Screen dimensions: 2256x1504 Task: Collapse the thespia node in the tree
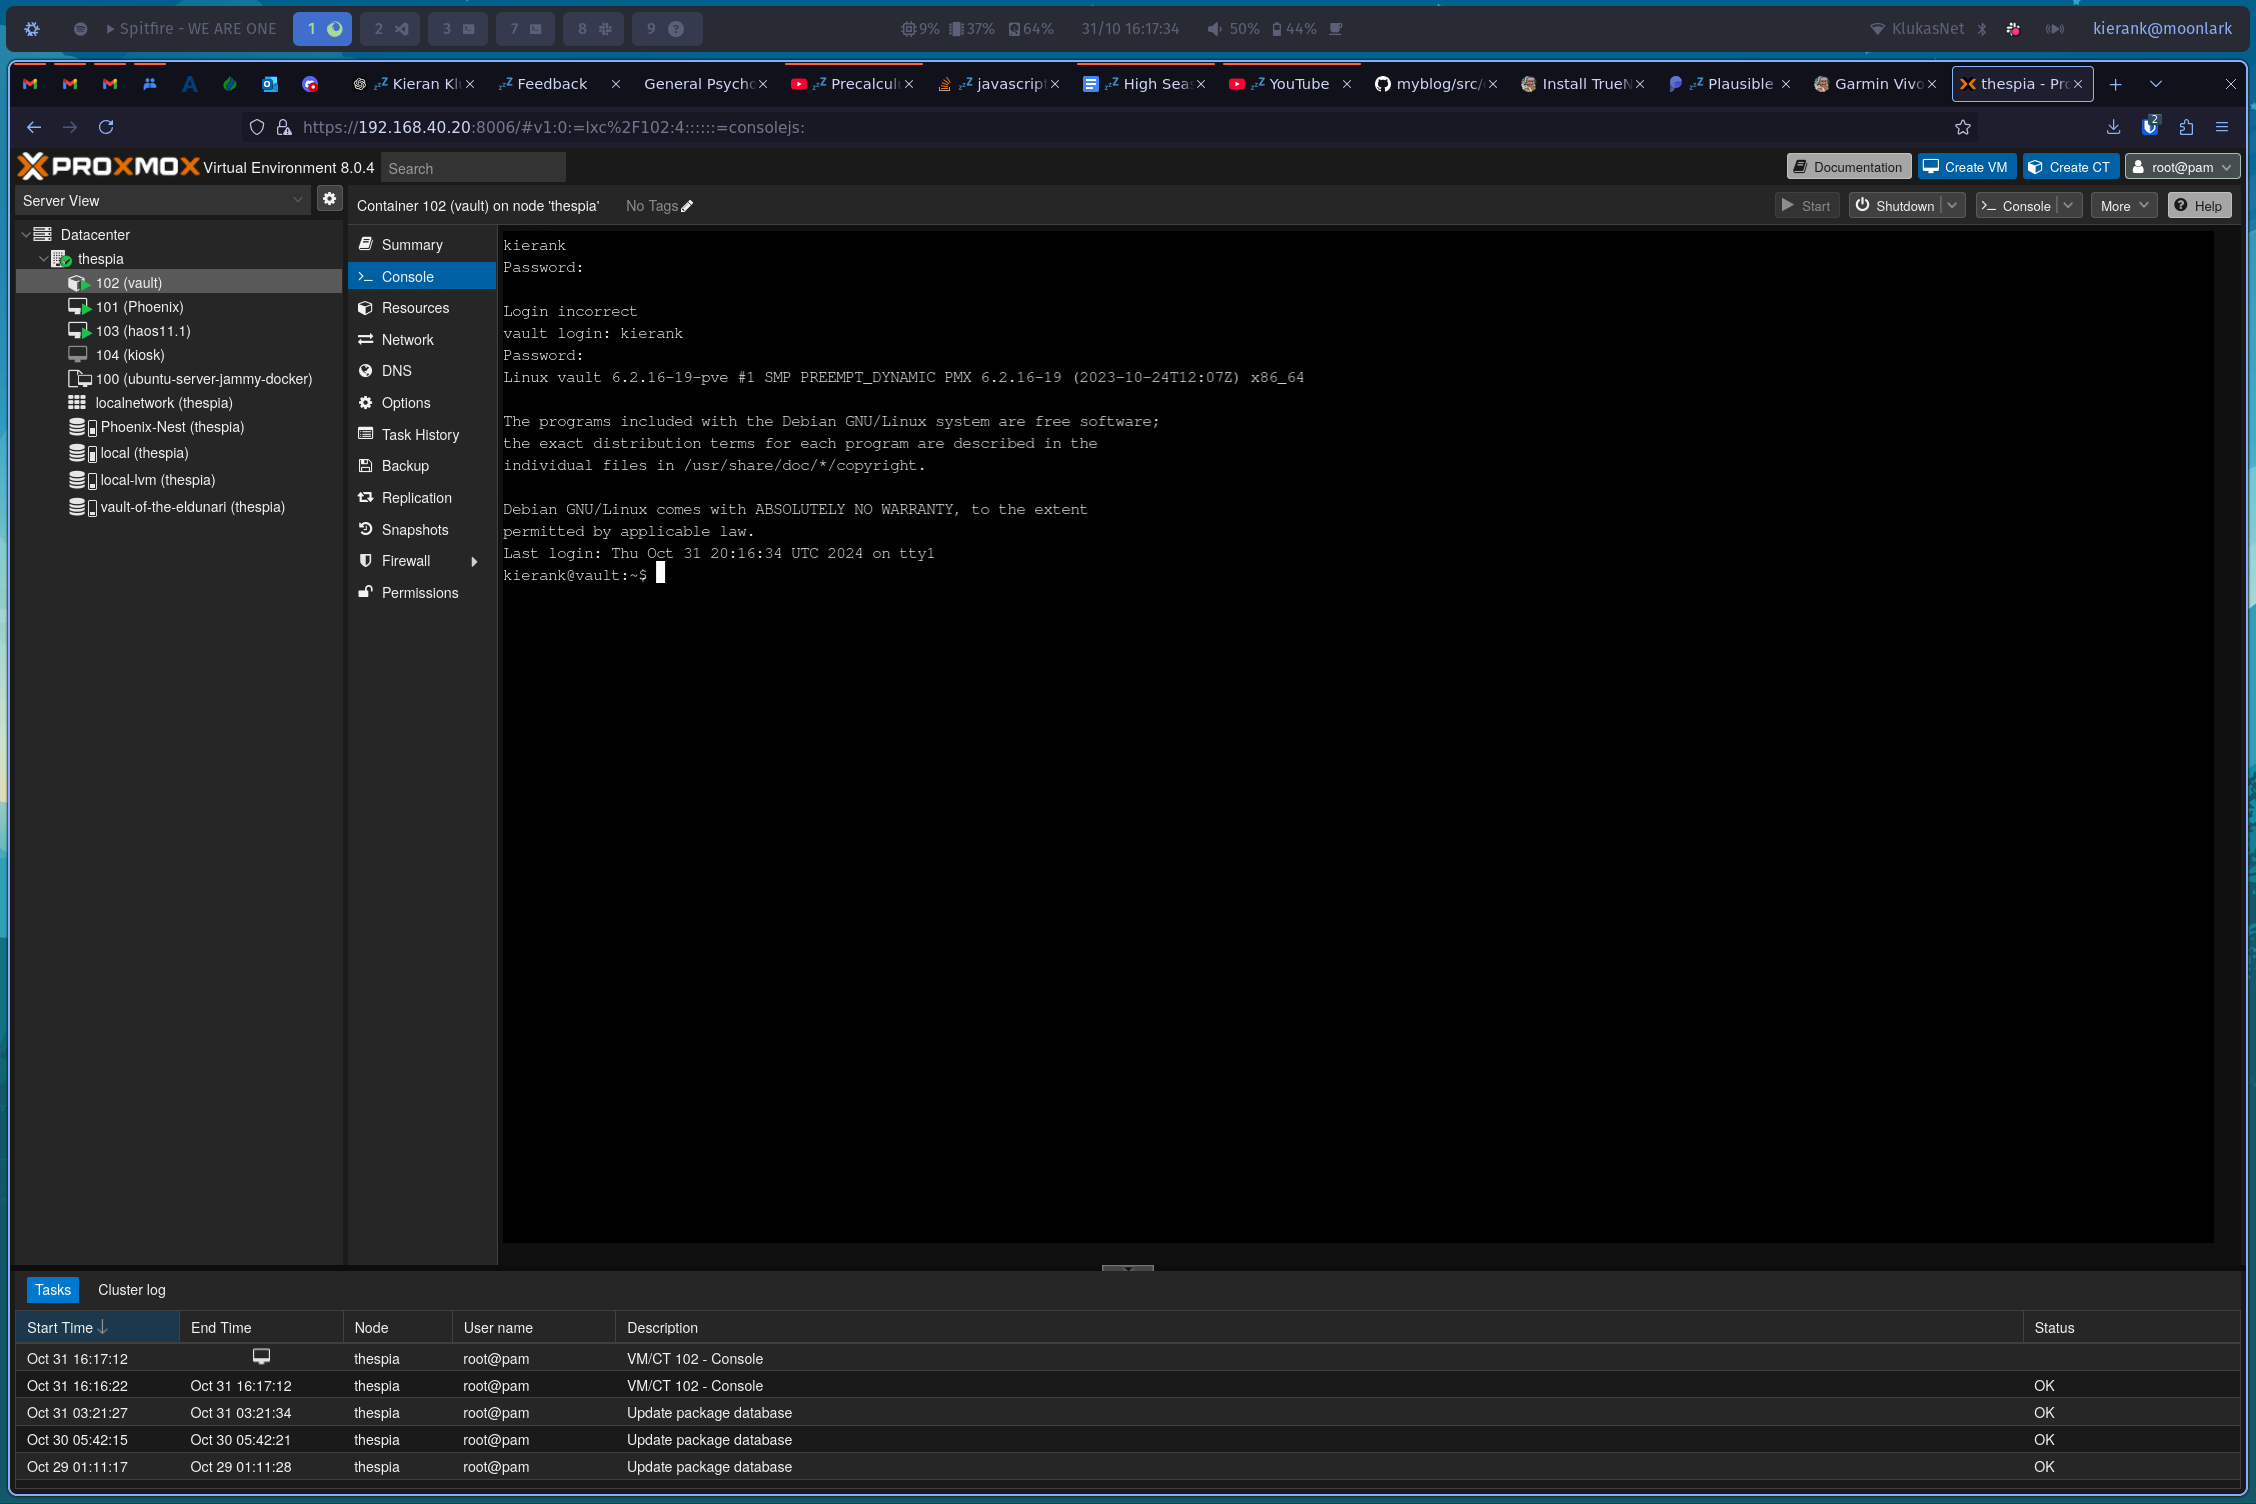44,258
